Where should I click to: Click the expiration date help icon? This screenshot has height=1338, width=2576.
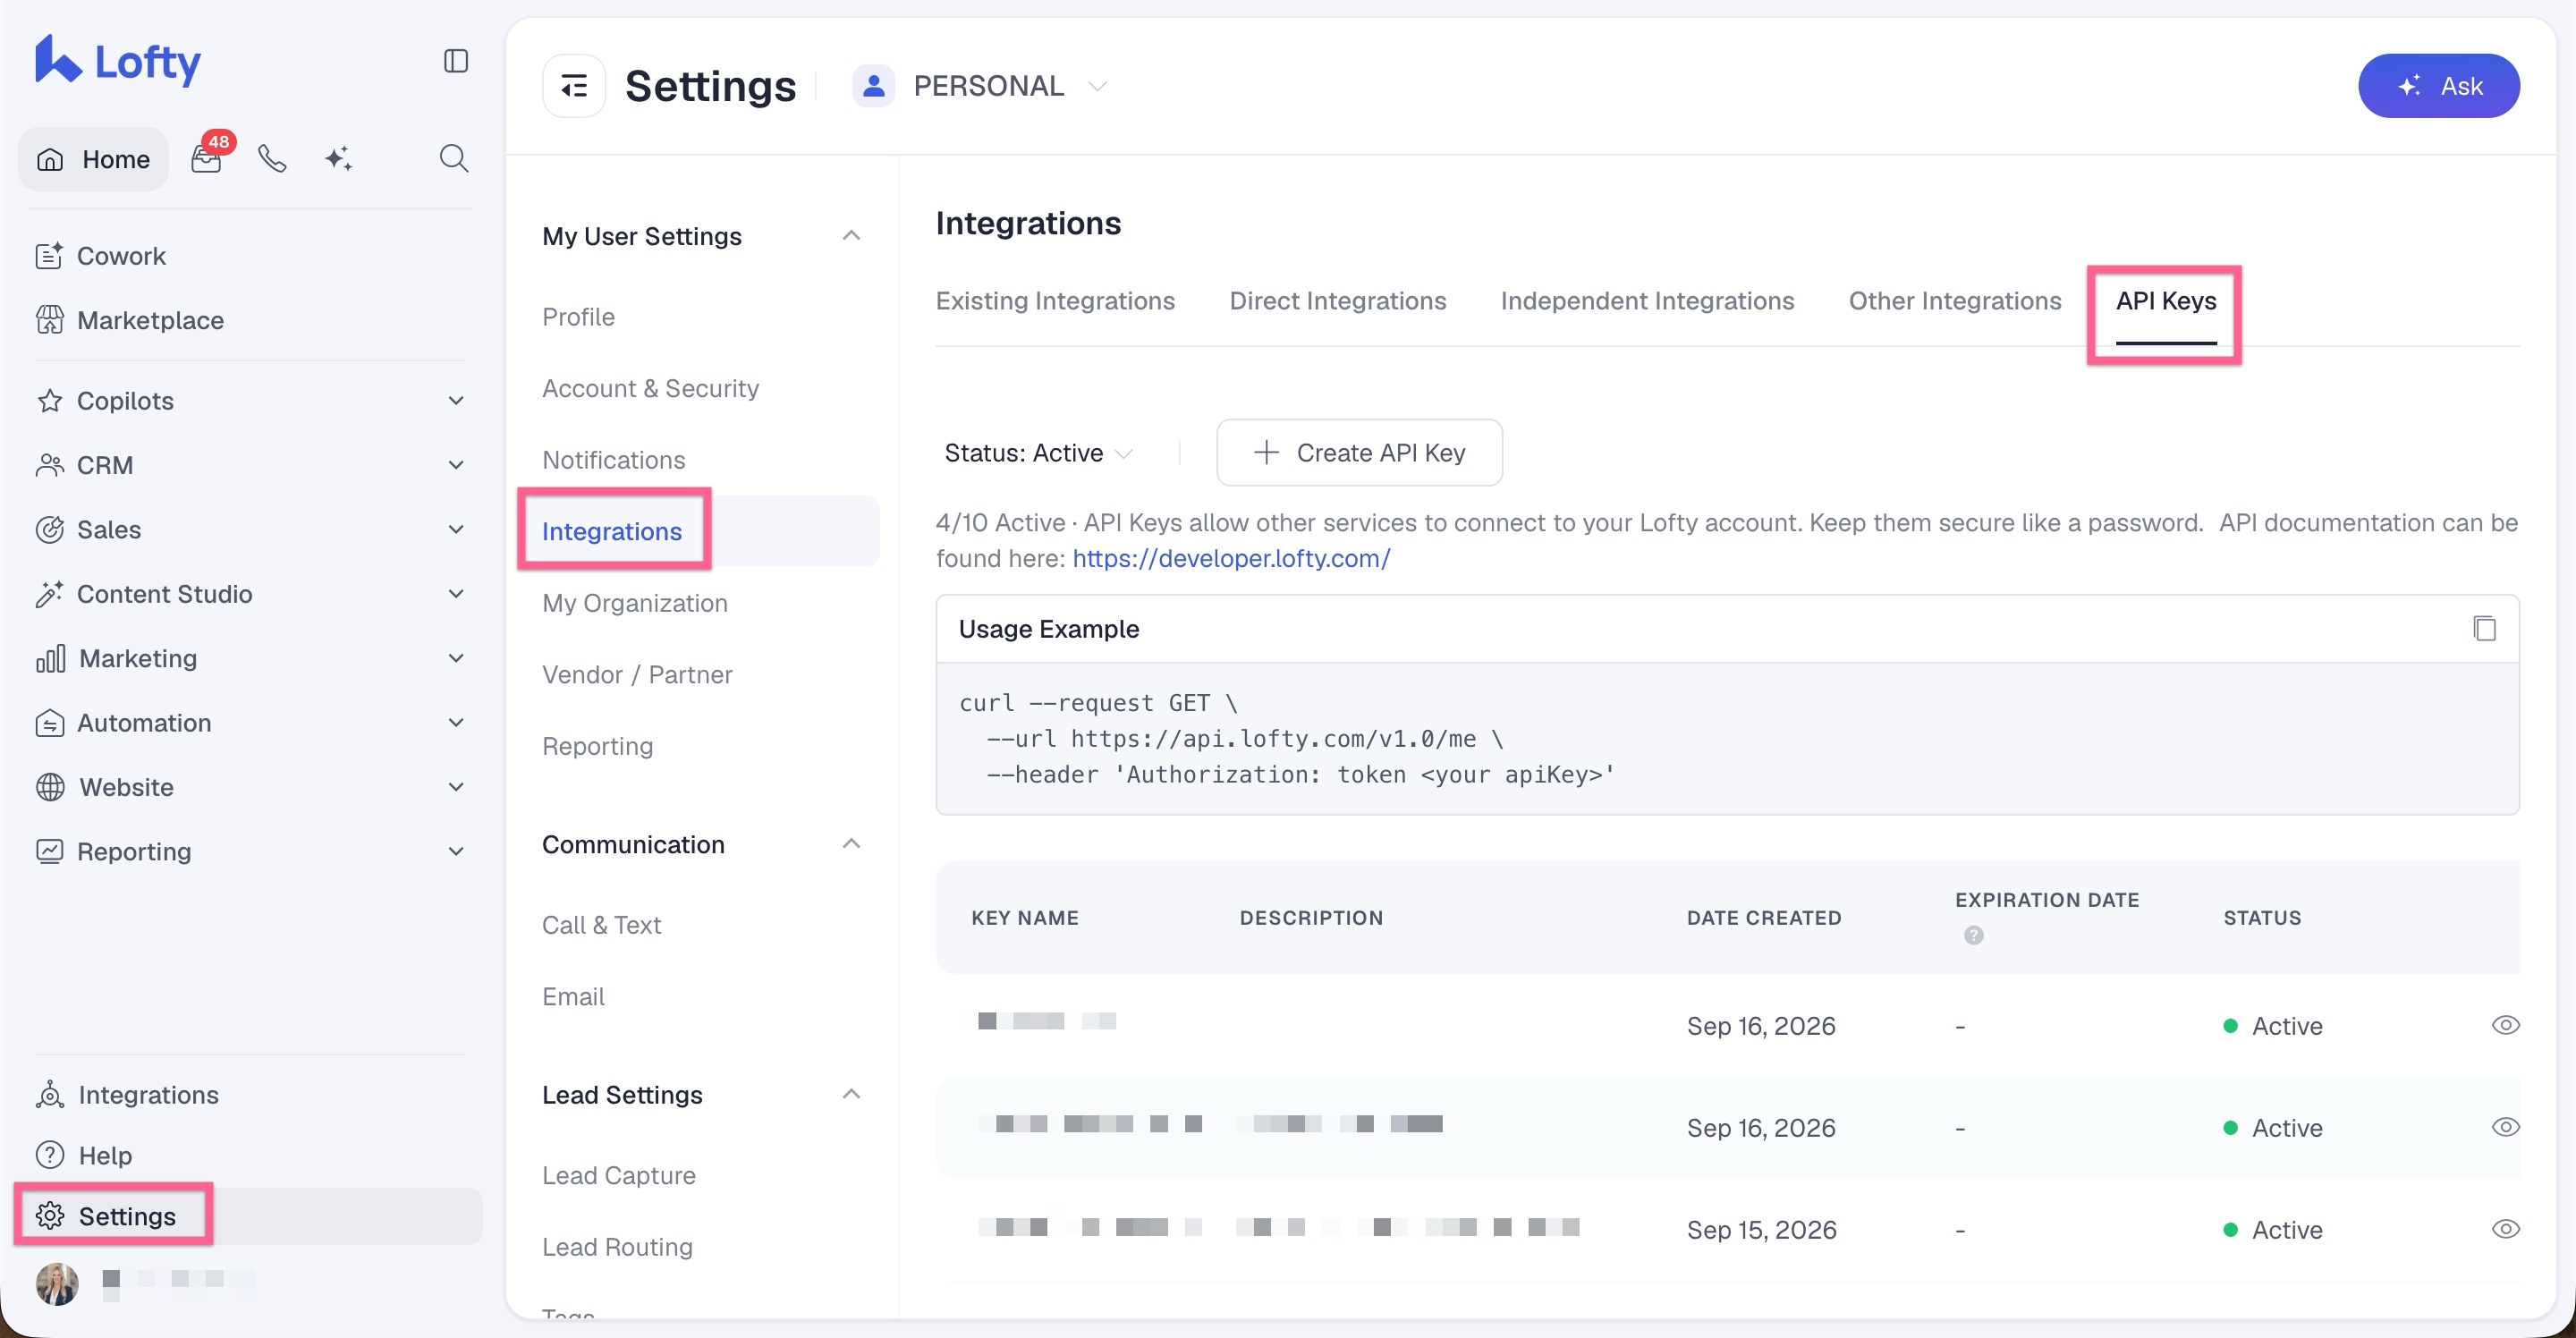point(1973,935)
